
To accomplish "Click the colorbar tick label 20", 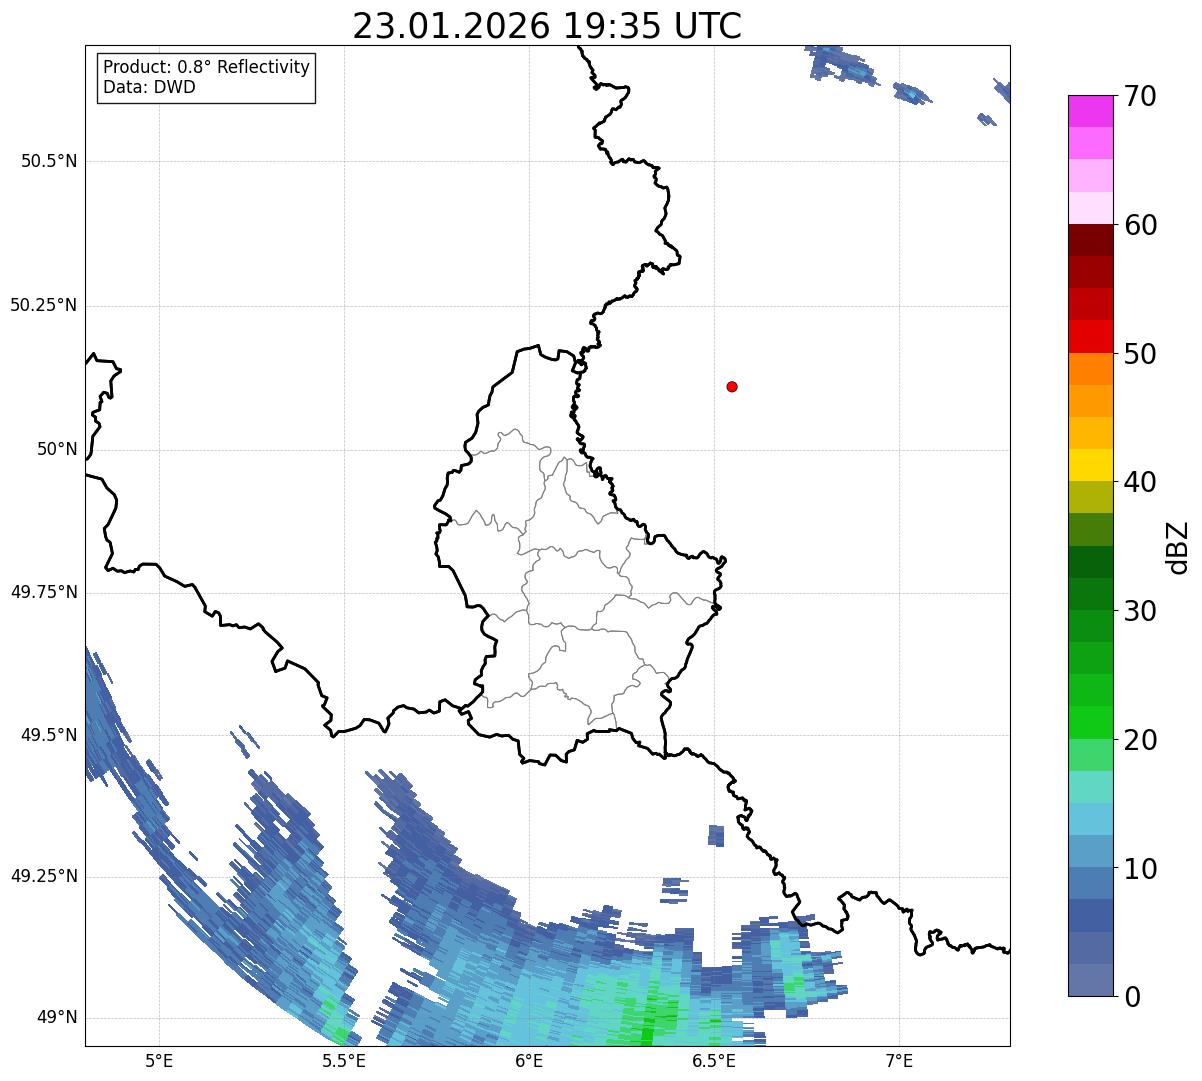I will pos(1140,740).
